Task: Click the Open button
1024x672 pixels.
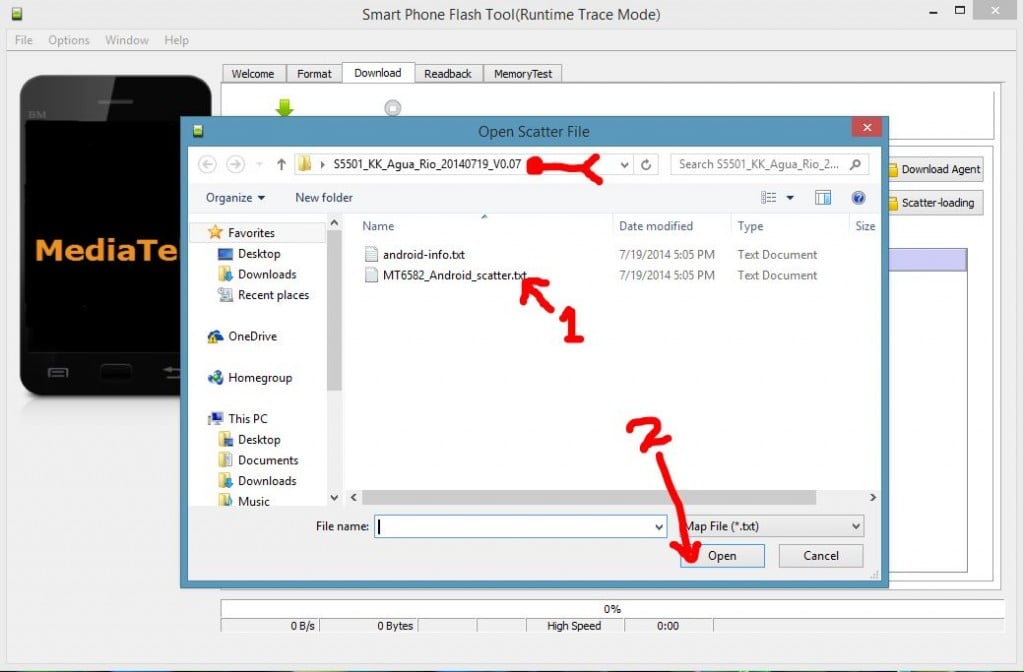Action: [x=722, y=556]
